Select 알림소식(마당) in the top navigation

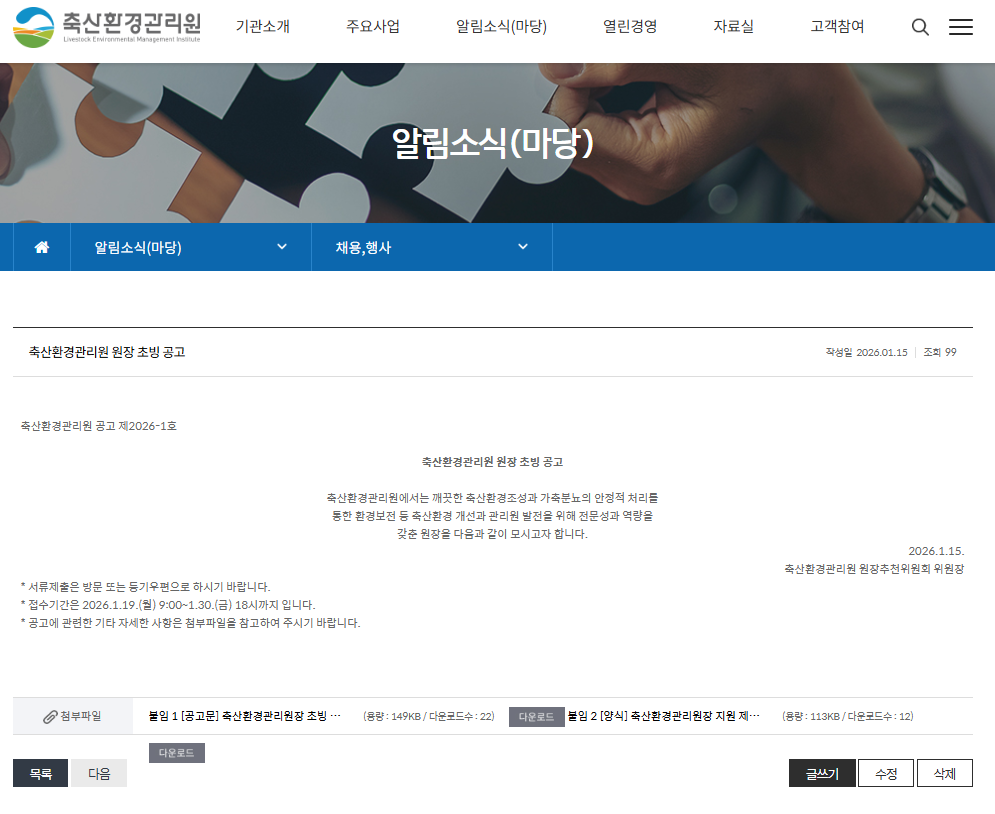502,27
